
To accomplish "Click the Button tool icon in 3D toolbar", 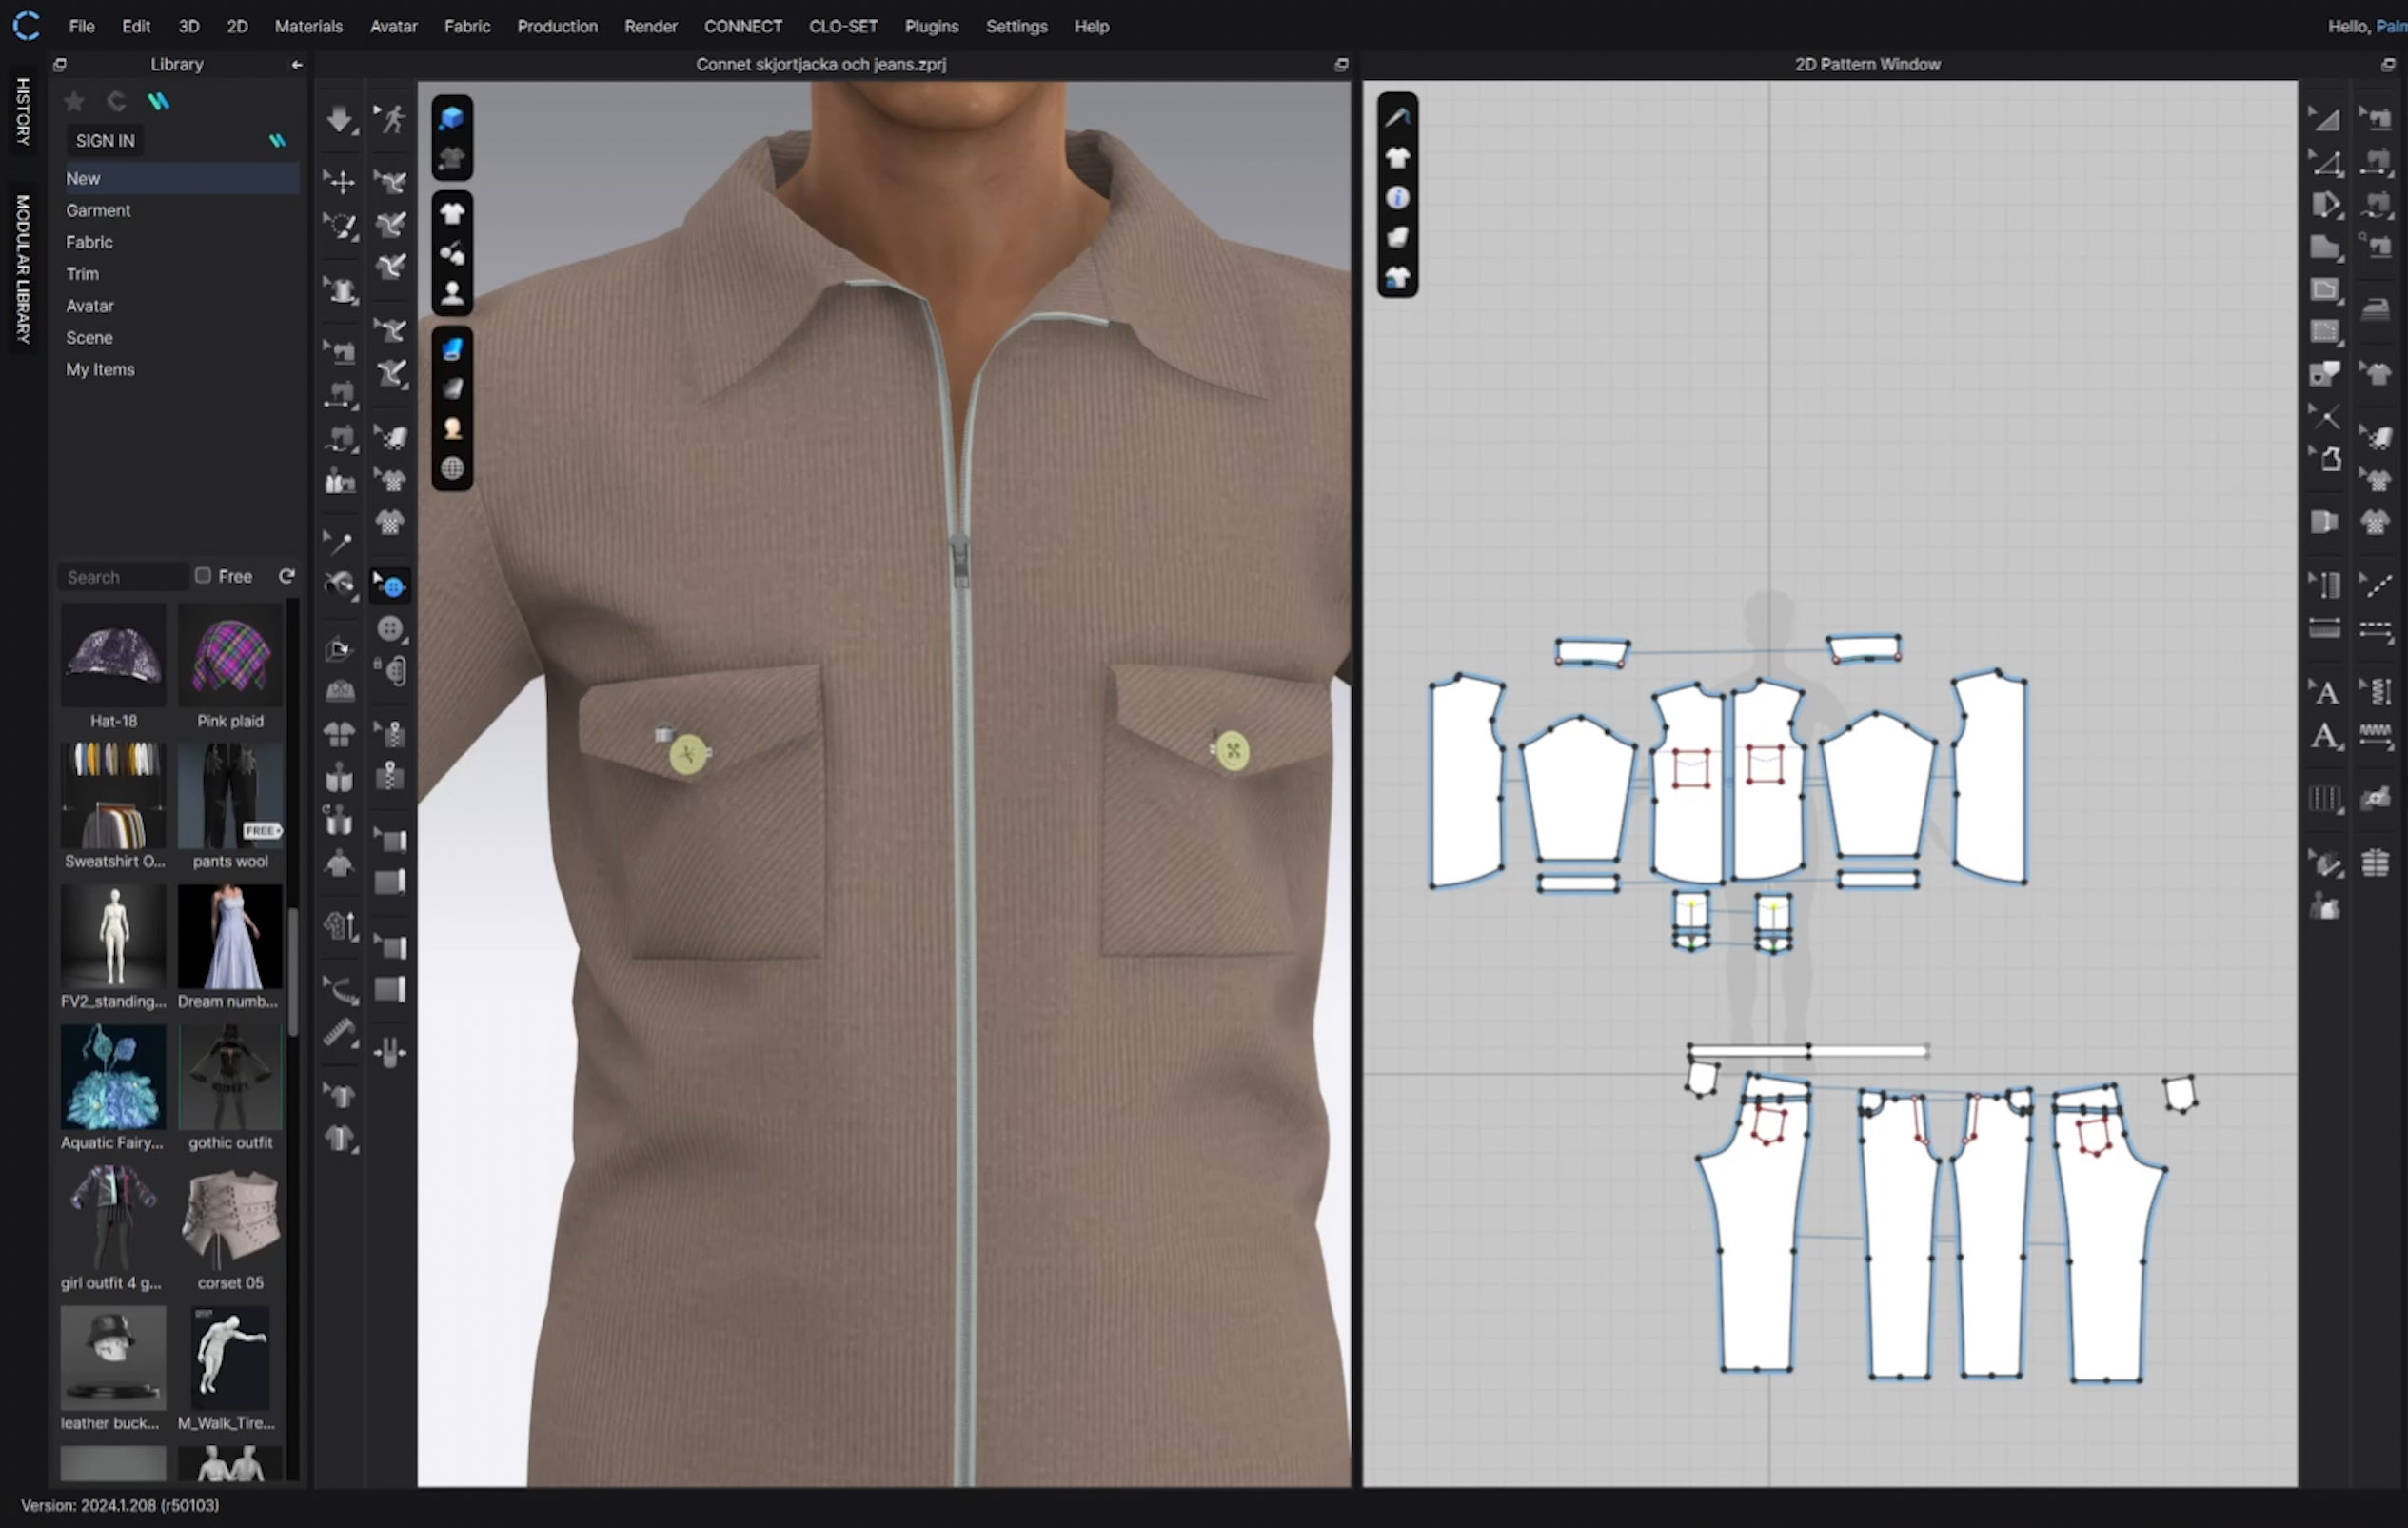I will [x=390, y=629].
